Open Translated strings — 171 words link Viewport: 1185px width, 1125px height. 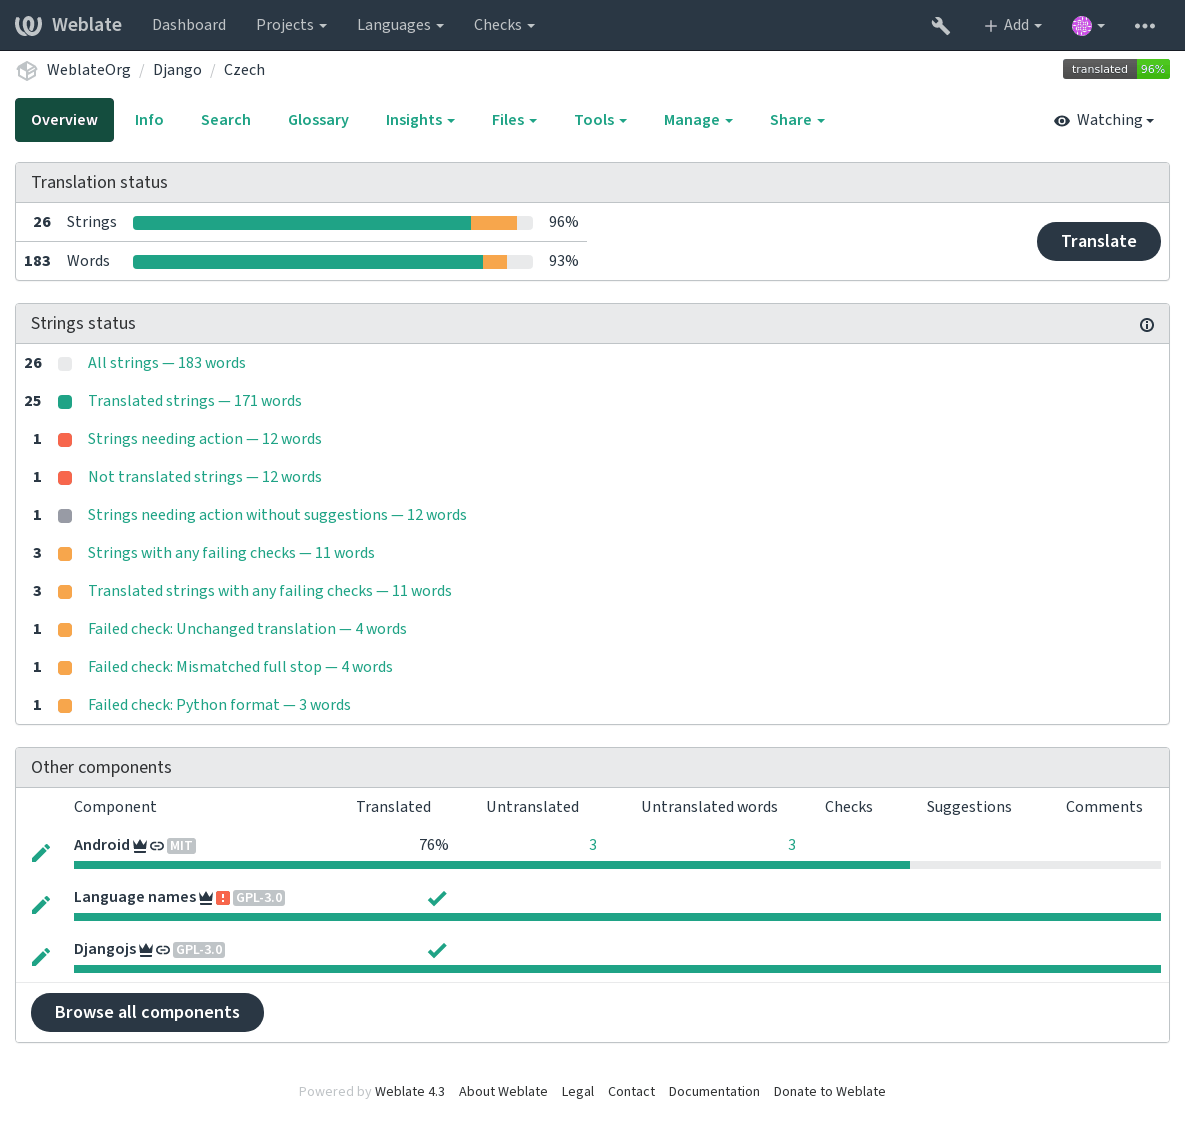195,401
